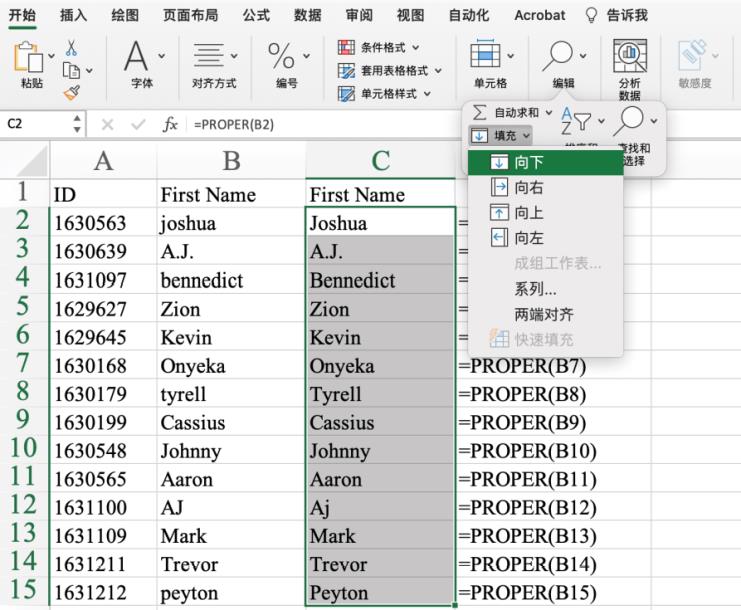Expand the Number (编号) format group
Viewport: 741px width, 610px height.
pos(287,62)
